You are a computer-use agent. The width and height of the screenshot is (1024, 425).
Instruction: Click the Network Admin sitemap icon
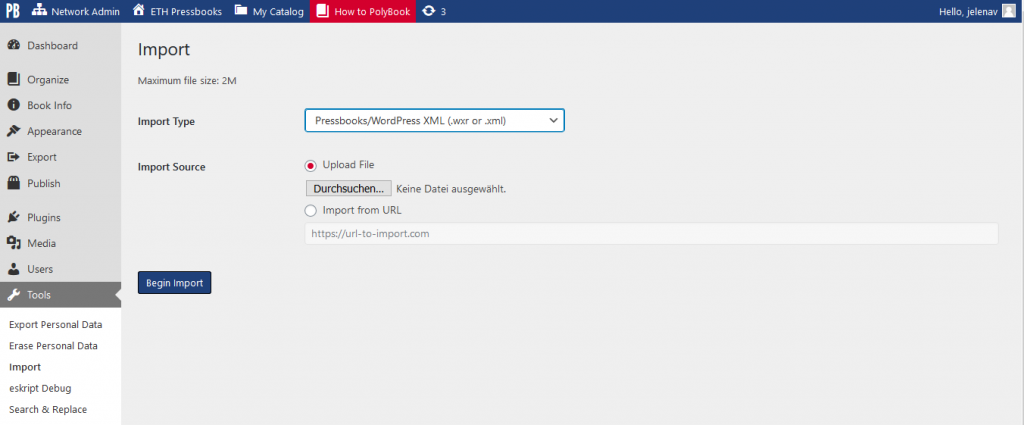(x=39, y=11)
